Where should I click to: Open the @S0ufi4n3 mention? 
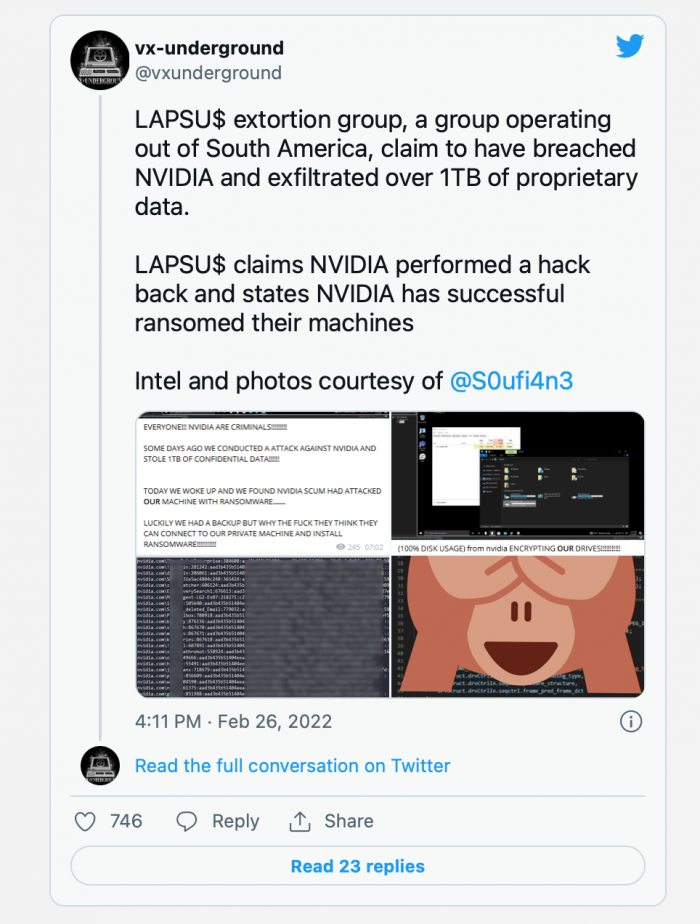[x=512, y=381]
